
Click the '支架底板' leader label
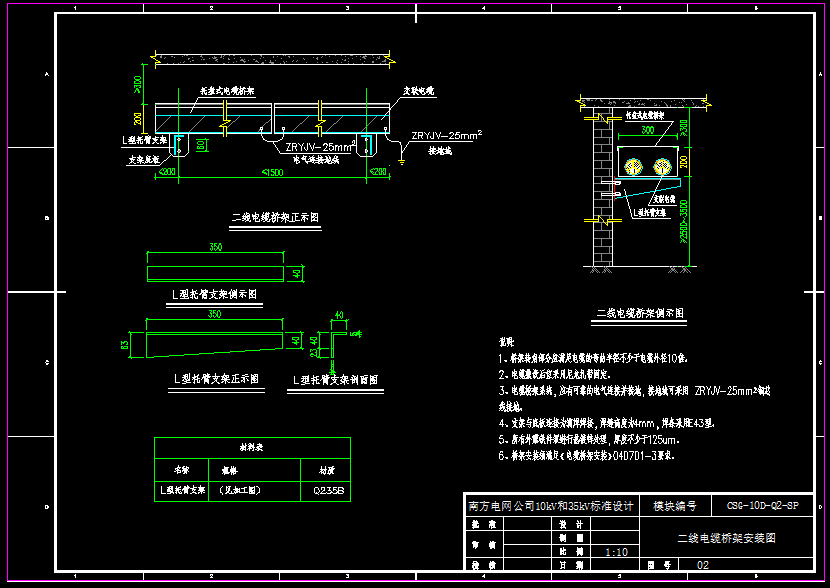click(x=143, y=159)
